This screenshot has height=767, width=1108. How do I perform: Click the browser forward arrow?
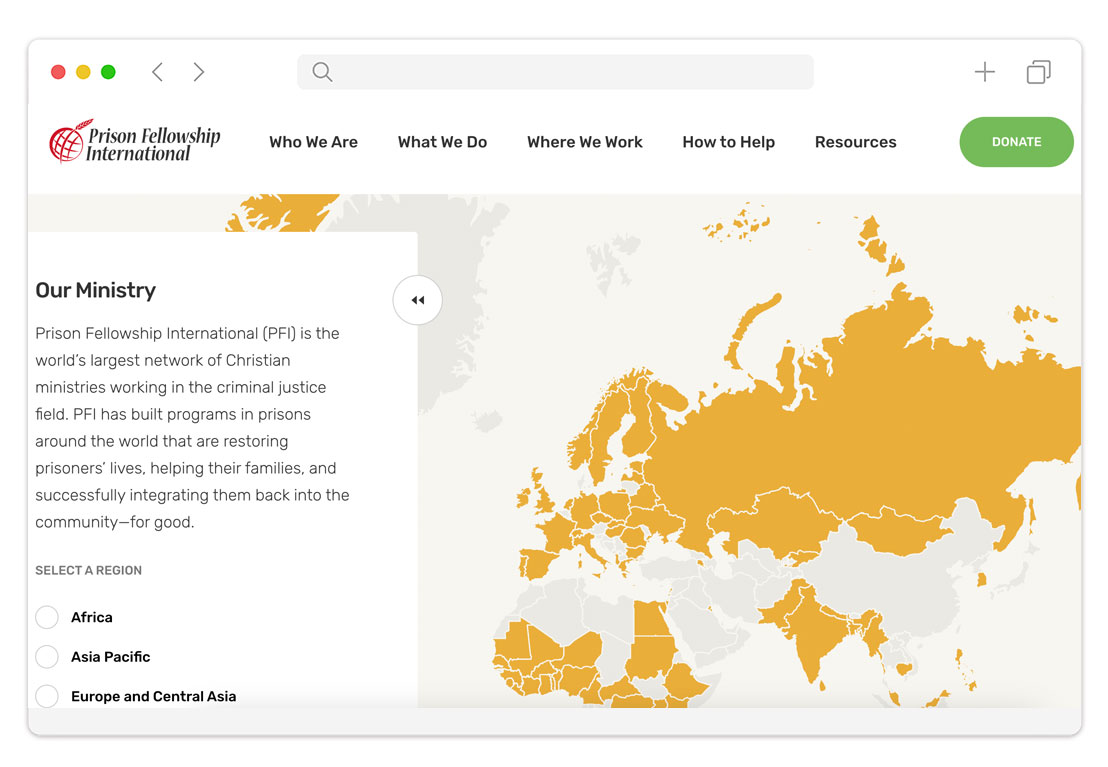[199, 72]
